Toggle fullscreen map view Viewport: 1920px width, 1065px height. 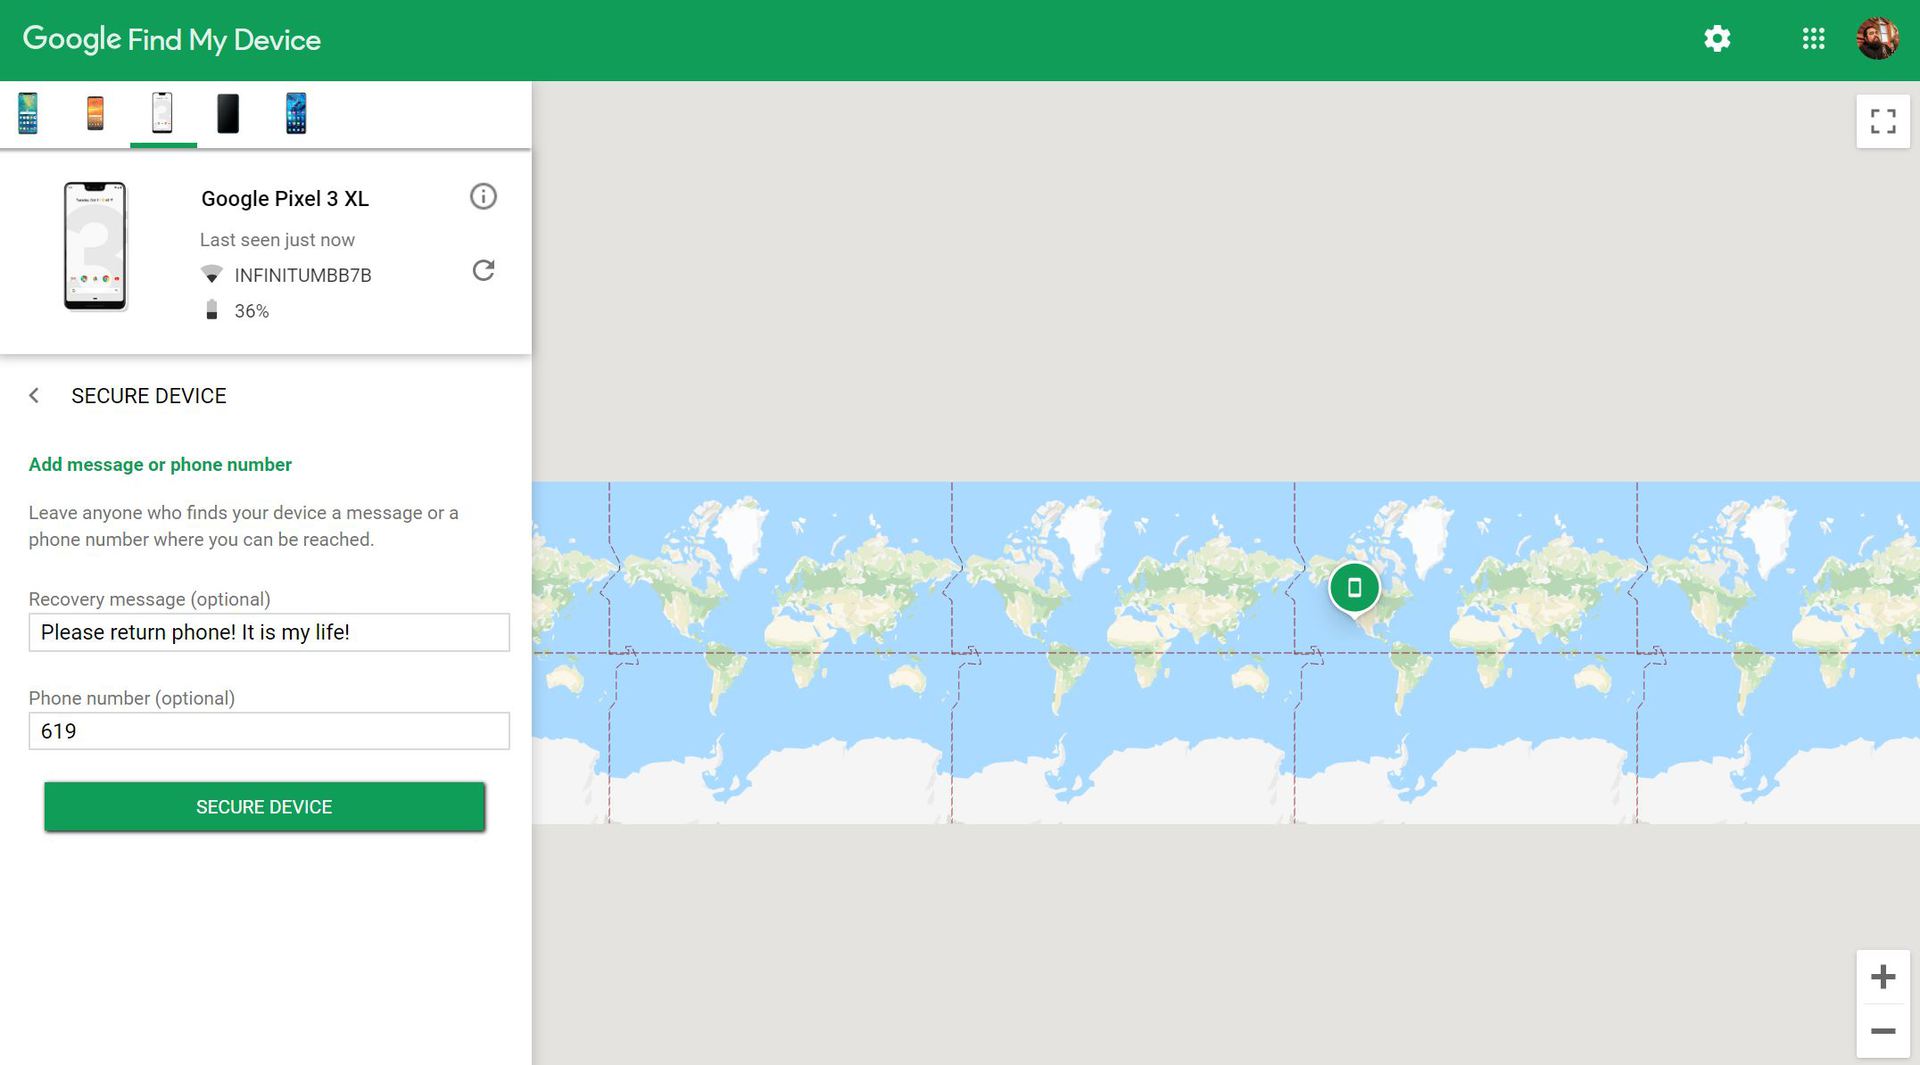pos(1883,122)
